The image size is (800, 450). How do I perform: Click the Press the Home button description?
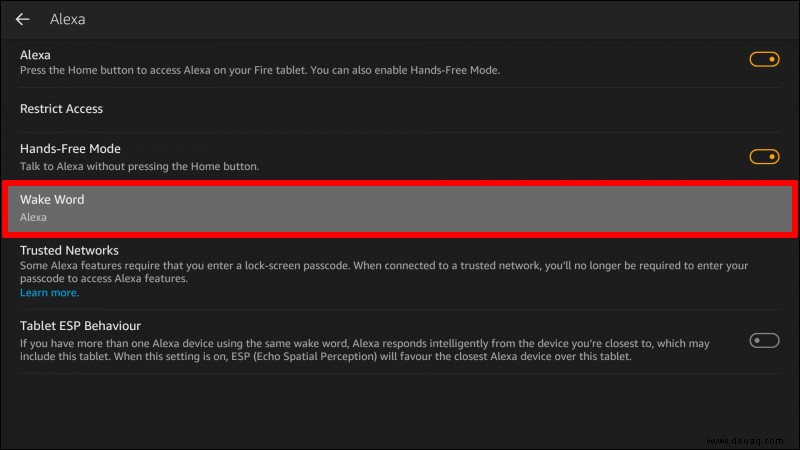pos(260,70)
